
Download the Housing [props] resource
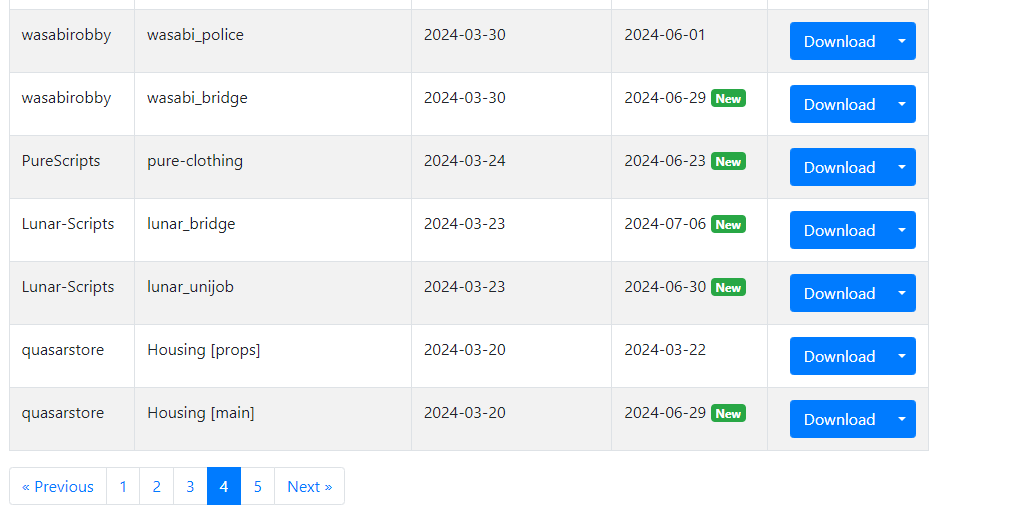(x=839, y=356)
